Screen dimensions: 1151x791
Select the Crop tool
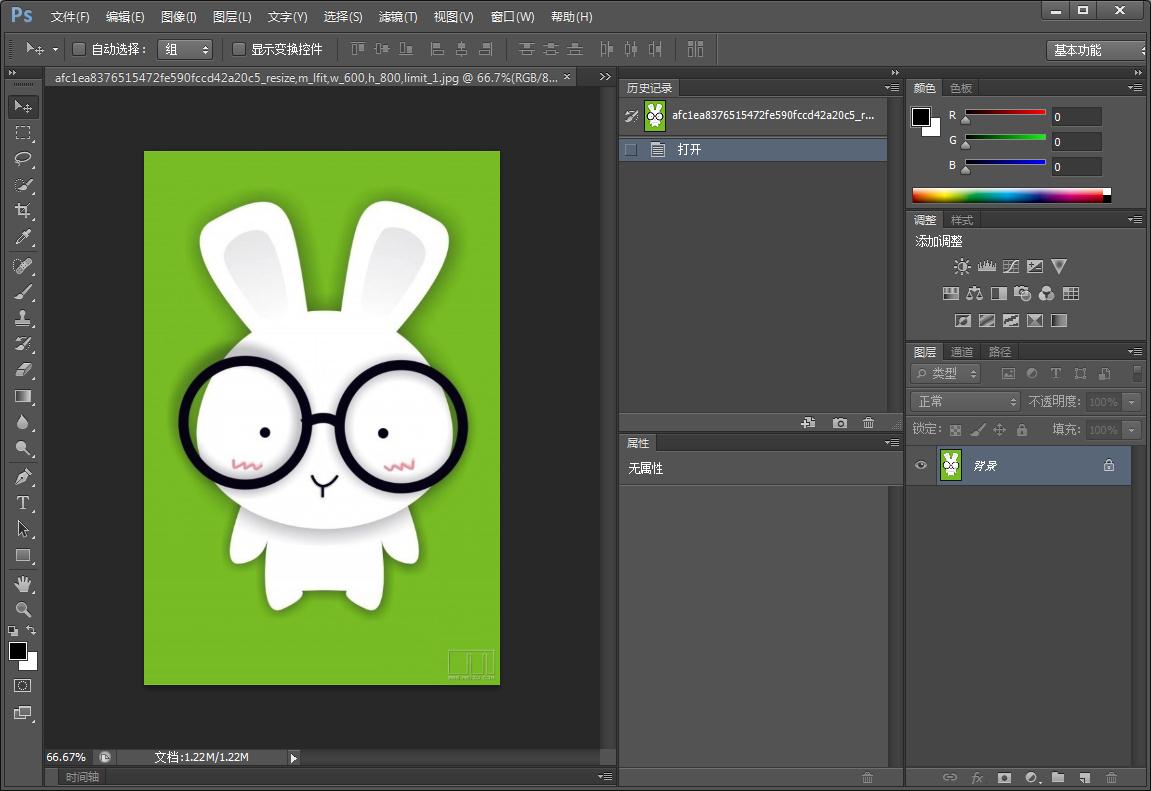click(x=22, y=211)
